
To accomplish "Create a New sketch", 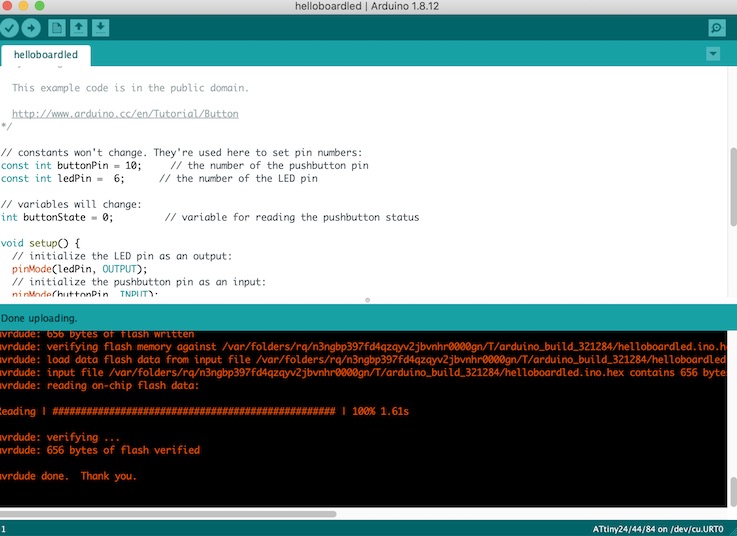I will pyautogui.click(x=57, y=28).
